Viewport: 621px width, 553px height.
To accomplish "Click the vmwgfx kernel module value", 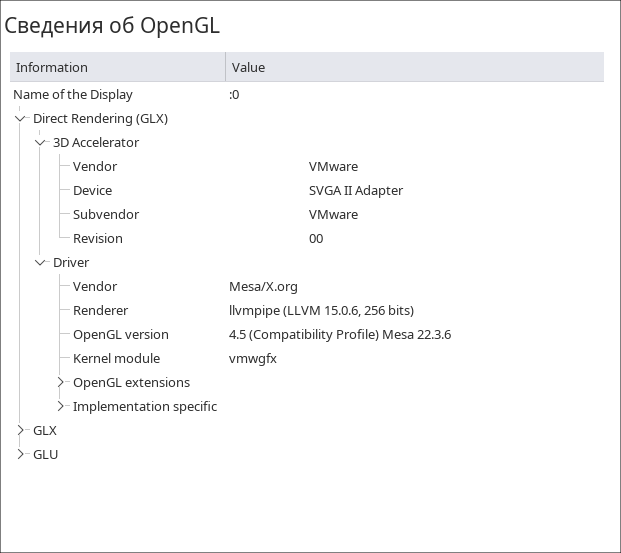I will 252,359.
